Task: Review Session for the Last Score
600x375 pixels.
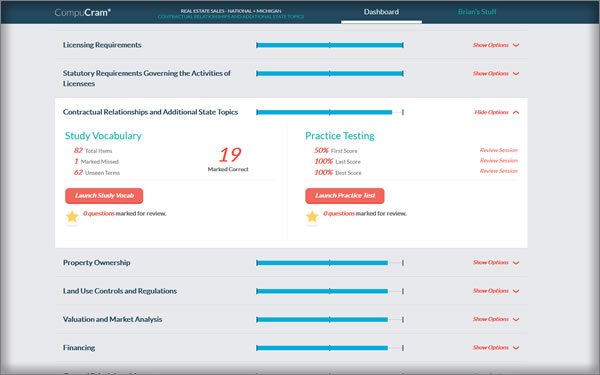Action: coord(499,160)
